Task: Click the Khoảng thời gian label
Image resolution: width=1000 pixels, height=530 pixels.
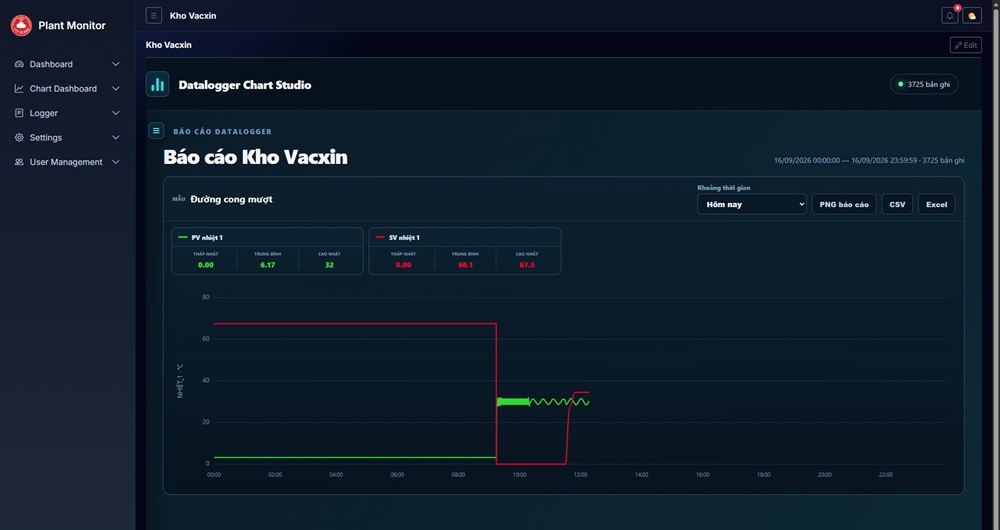Action: (723, 188)
